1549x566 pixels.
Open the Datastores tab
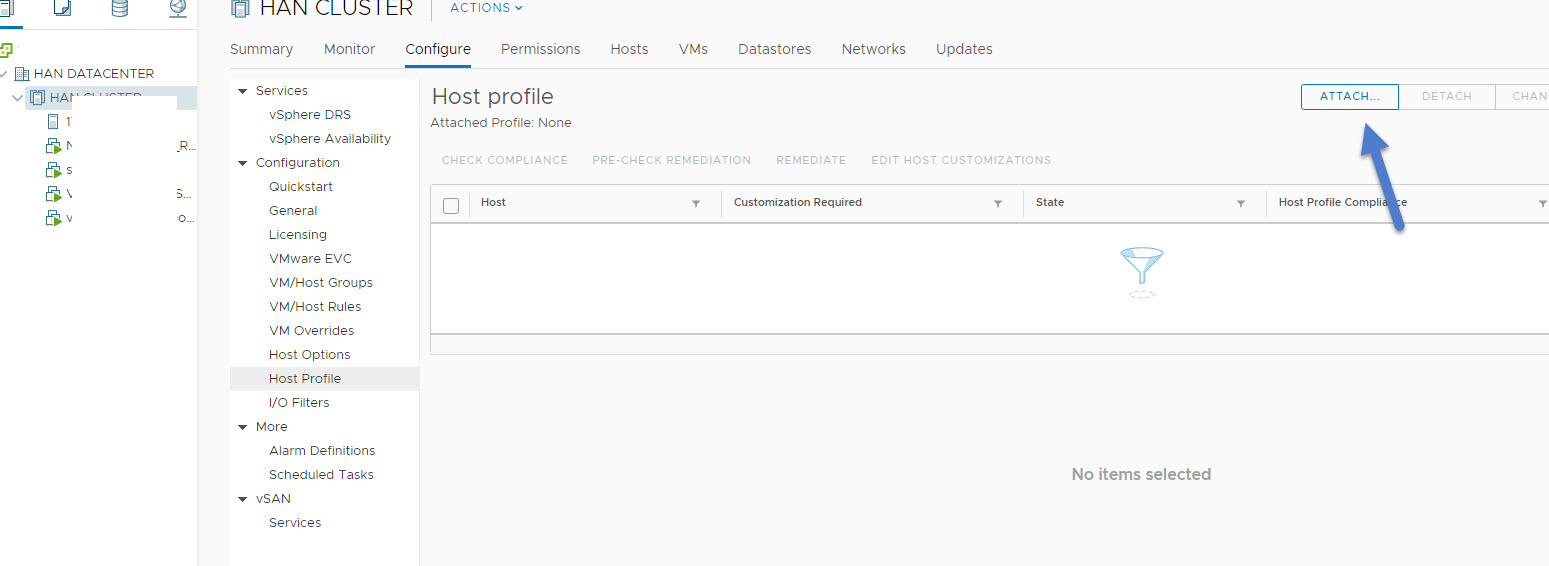click(774, 49)
